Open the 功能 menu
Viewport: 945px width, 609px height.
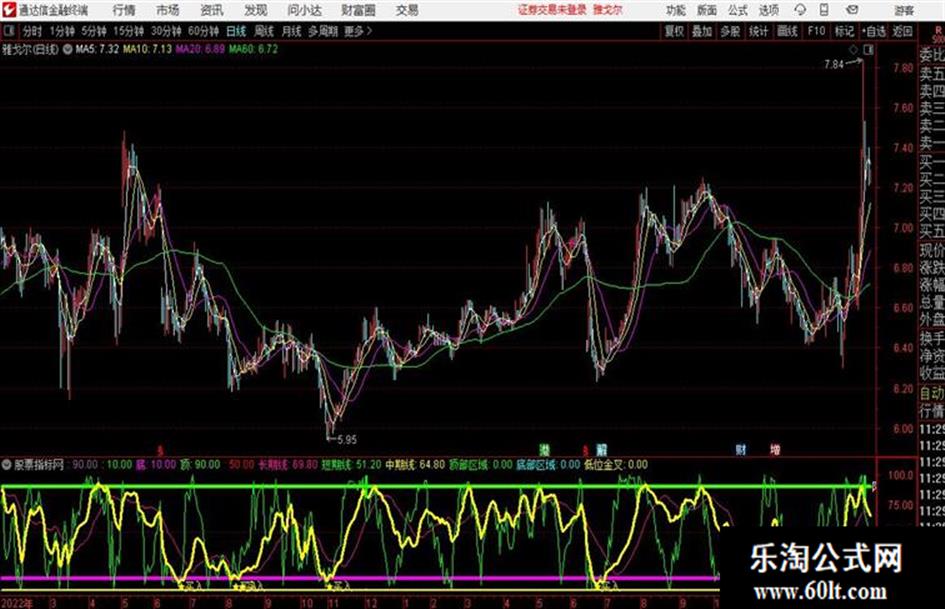676,10
